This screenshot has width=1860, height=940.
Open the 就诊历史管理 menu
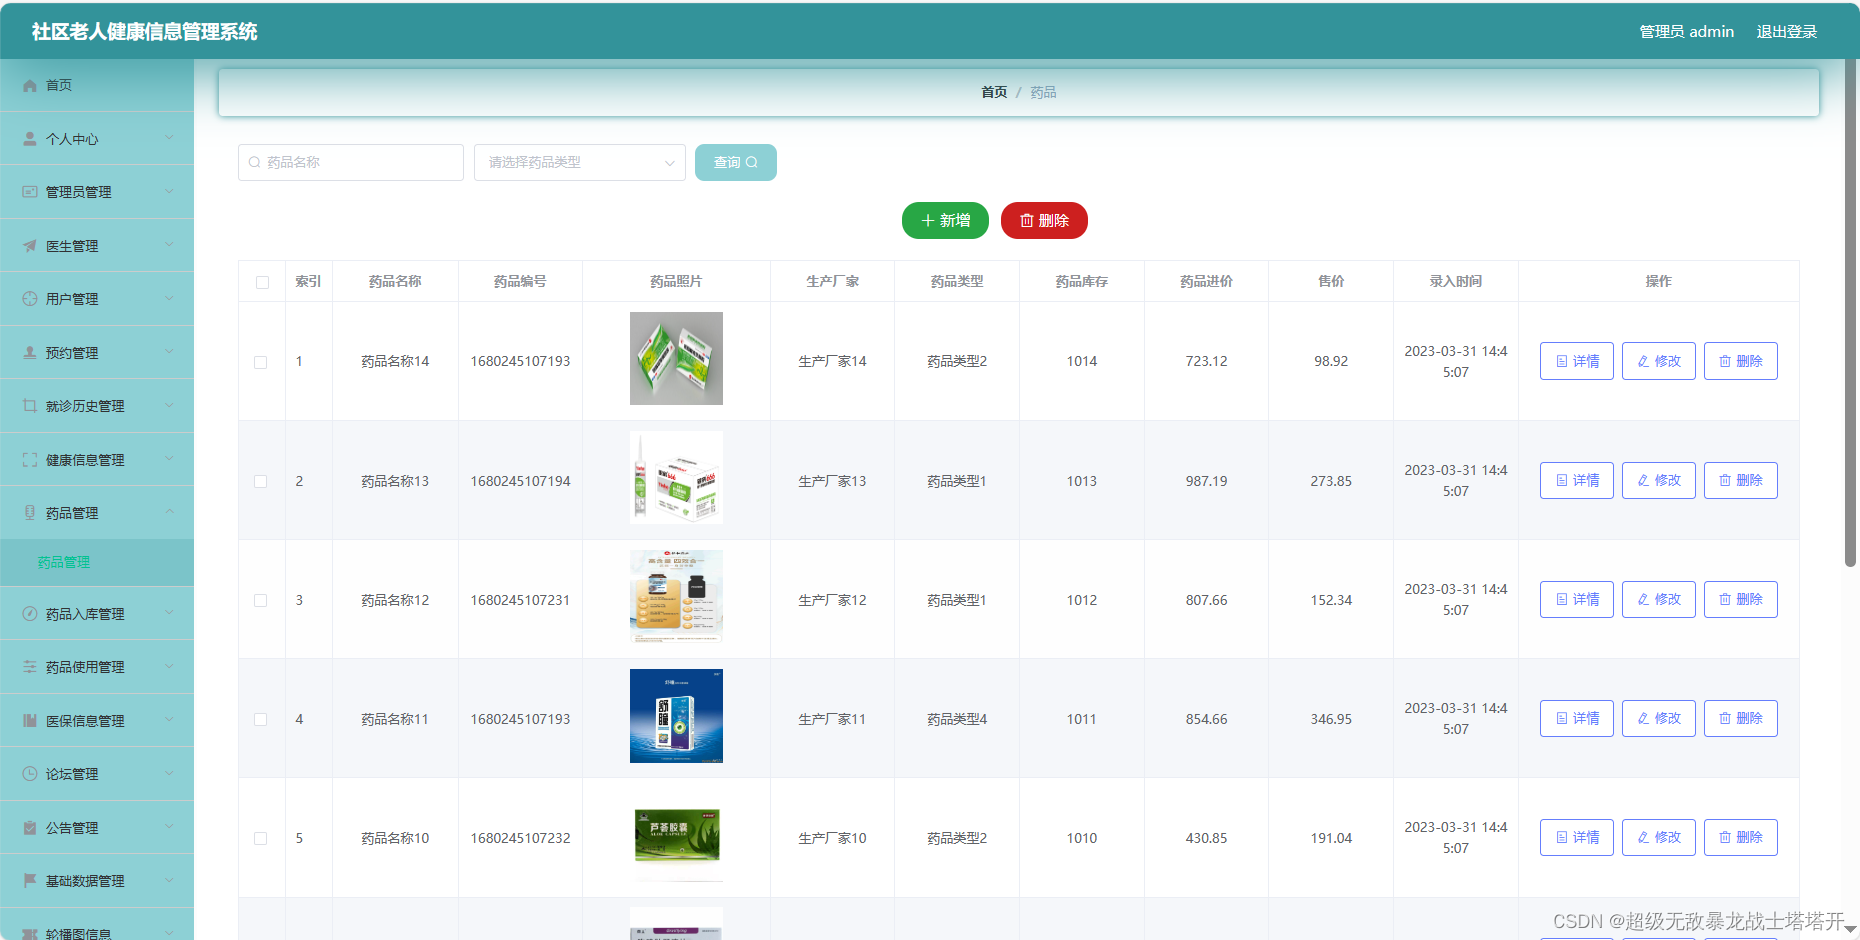(97, 406)
